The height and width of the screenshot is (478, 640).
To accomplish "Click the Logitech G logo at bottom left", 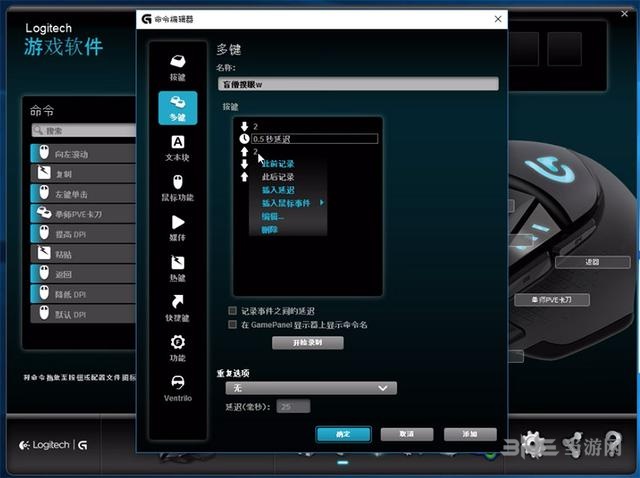I will (82, 445).
